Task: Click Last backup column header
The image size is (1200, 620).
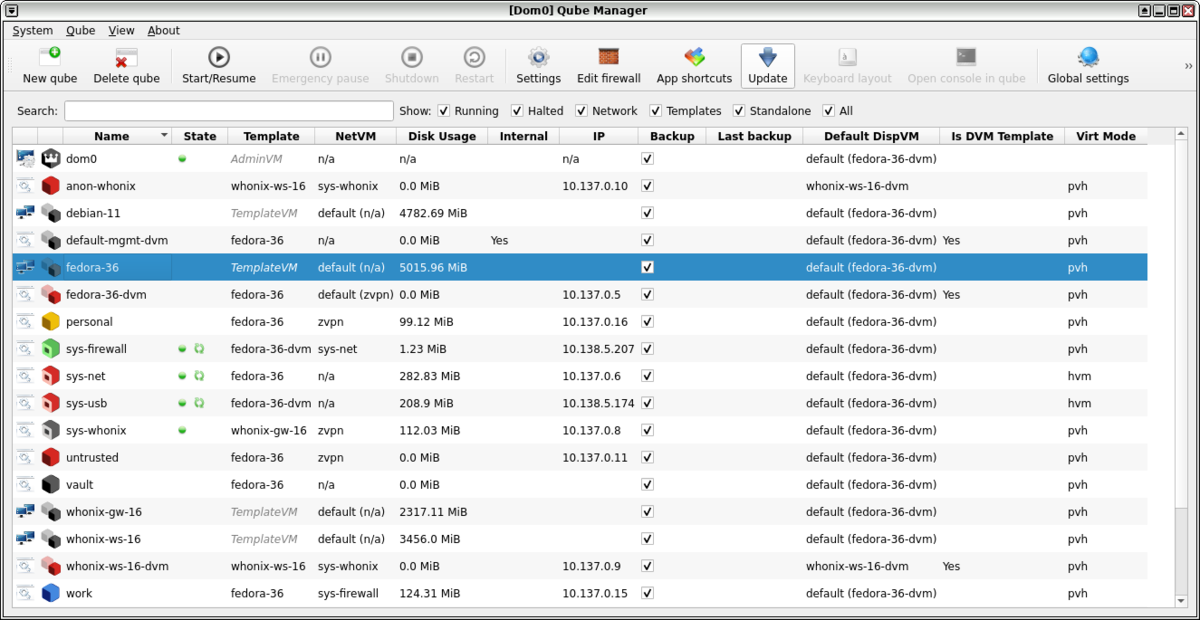Action: click(755, 136)
